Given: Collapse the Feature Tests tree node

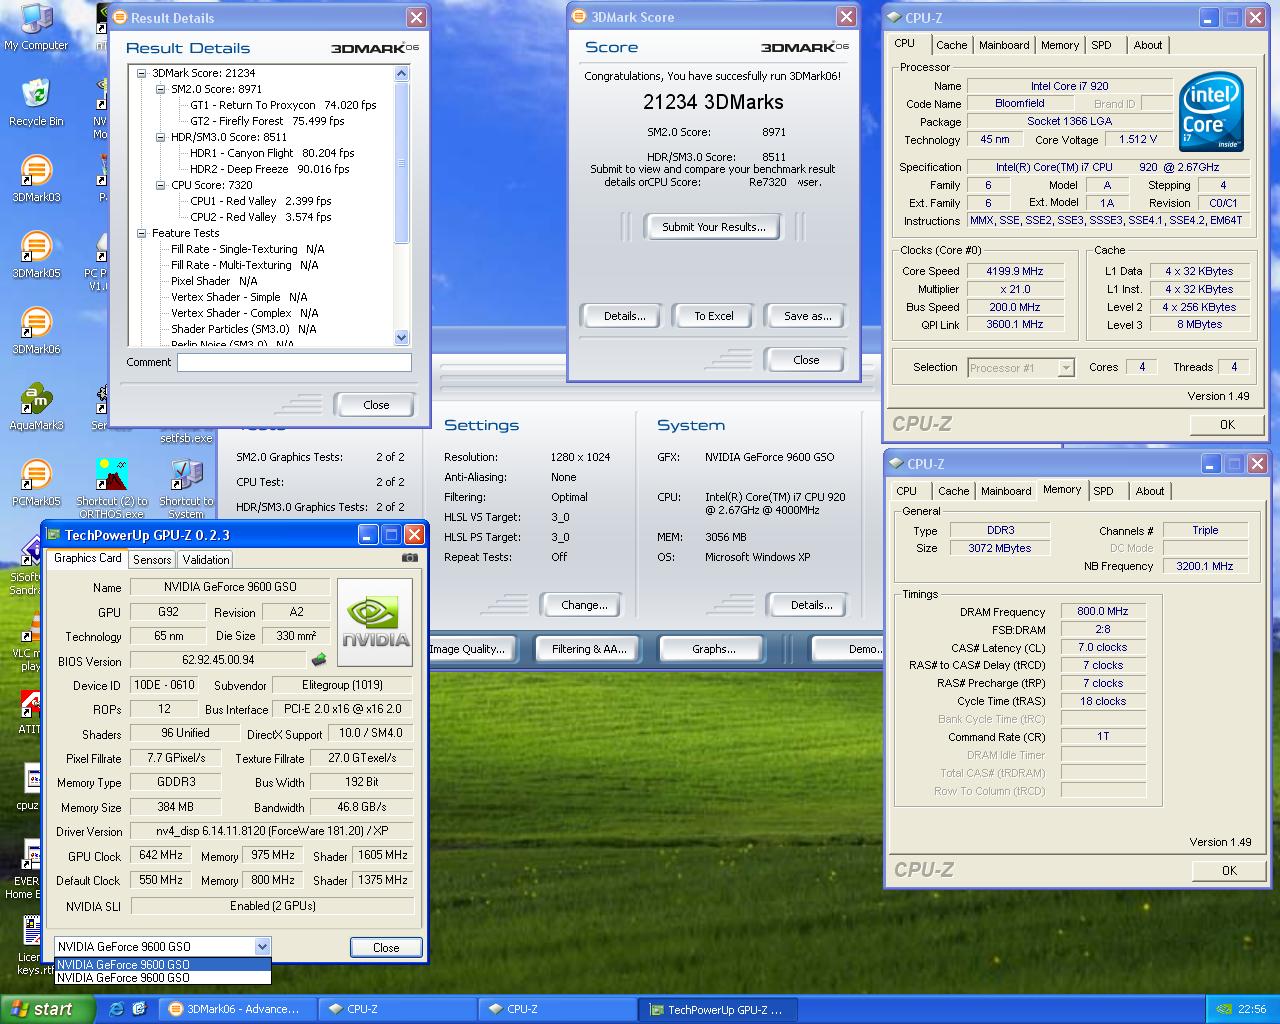Looking at the screenshot, I should [x=141, y=233].
